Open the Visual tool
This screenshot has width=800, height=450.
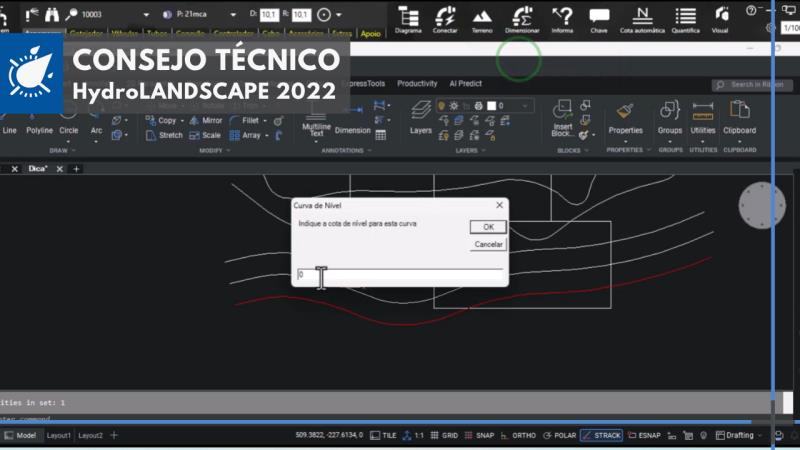pos(720,19)
